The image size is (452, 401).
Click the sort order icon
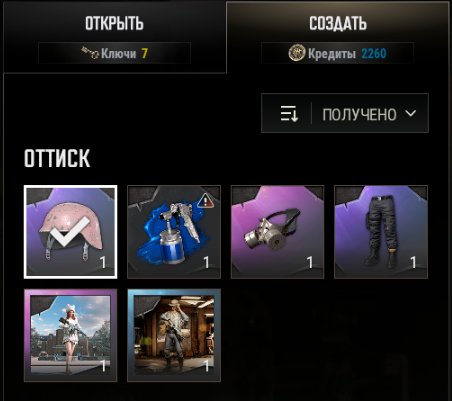pos(289,113)
